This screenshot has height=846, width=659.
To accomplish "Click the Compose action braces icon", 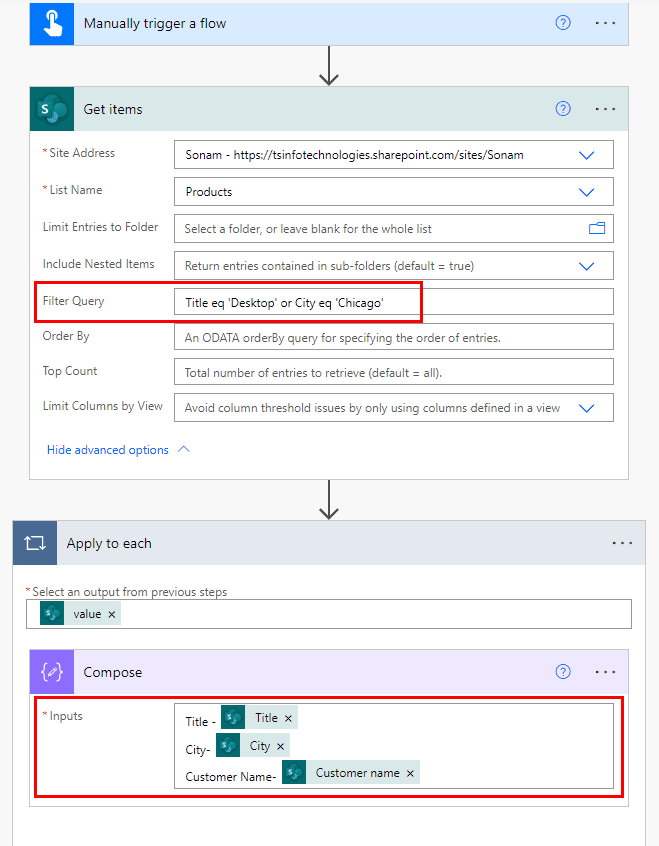I will coord(52,672).
